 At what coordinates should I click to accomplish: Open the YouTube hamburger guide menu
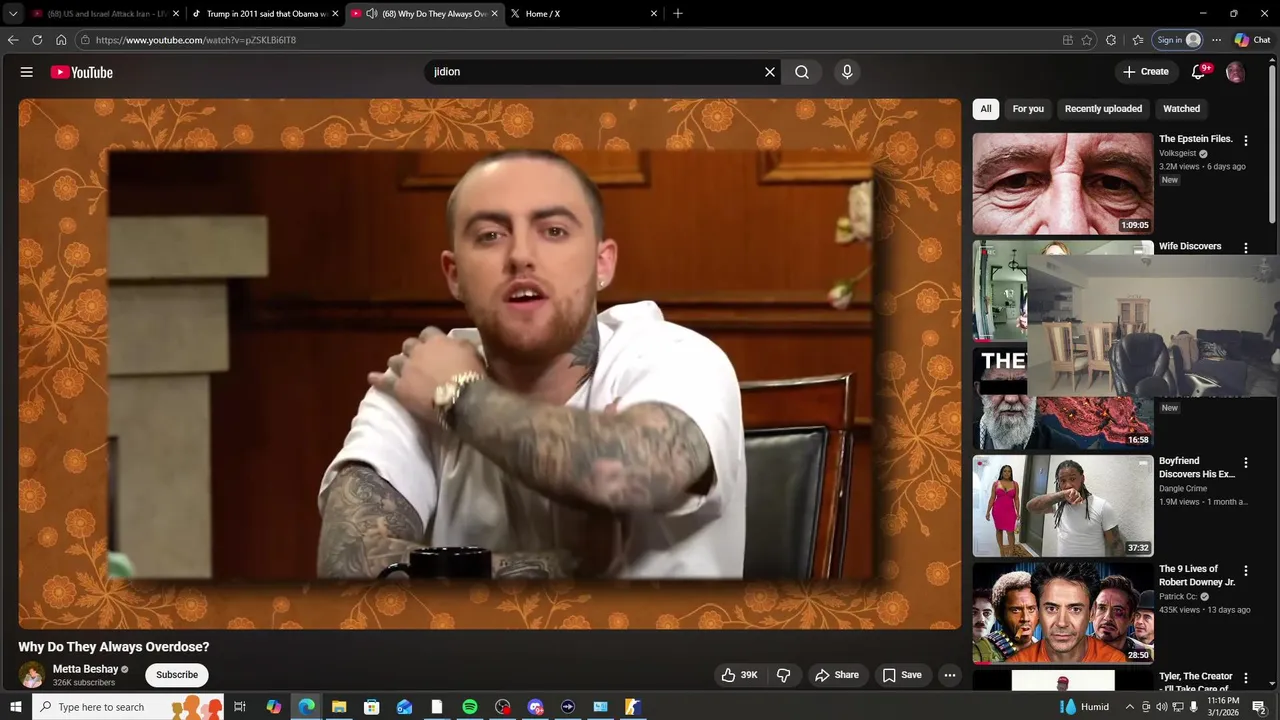coord(27,72)
